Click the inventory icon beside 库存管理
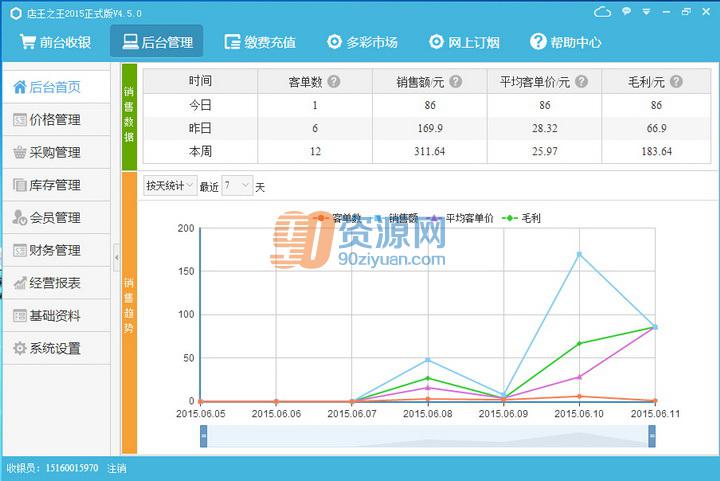Image resolution: width=720 pixels, height=481 pixels. [20, 185]
